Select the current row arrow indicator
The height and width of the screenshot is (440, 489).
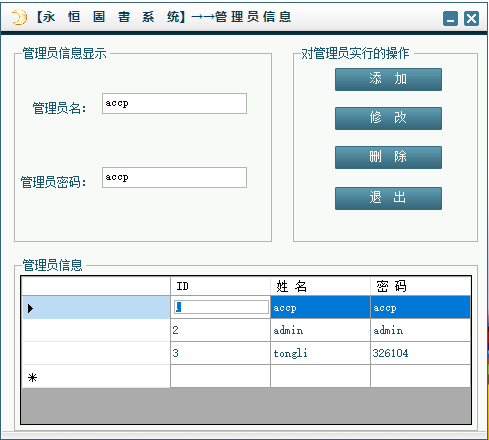pos(31,308)
